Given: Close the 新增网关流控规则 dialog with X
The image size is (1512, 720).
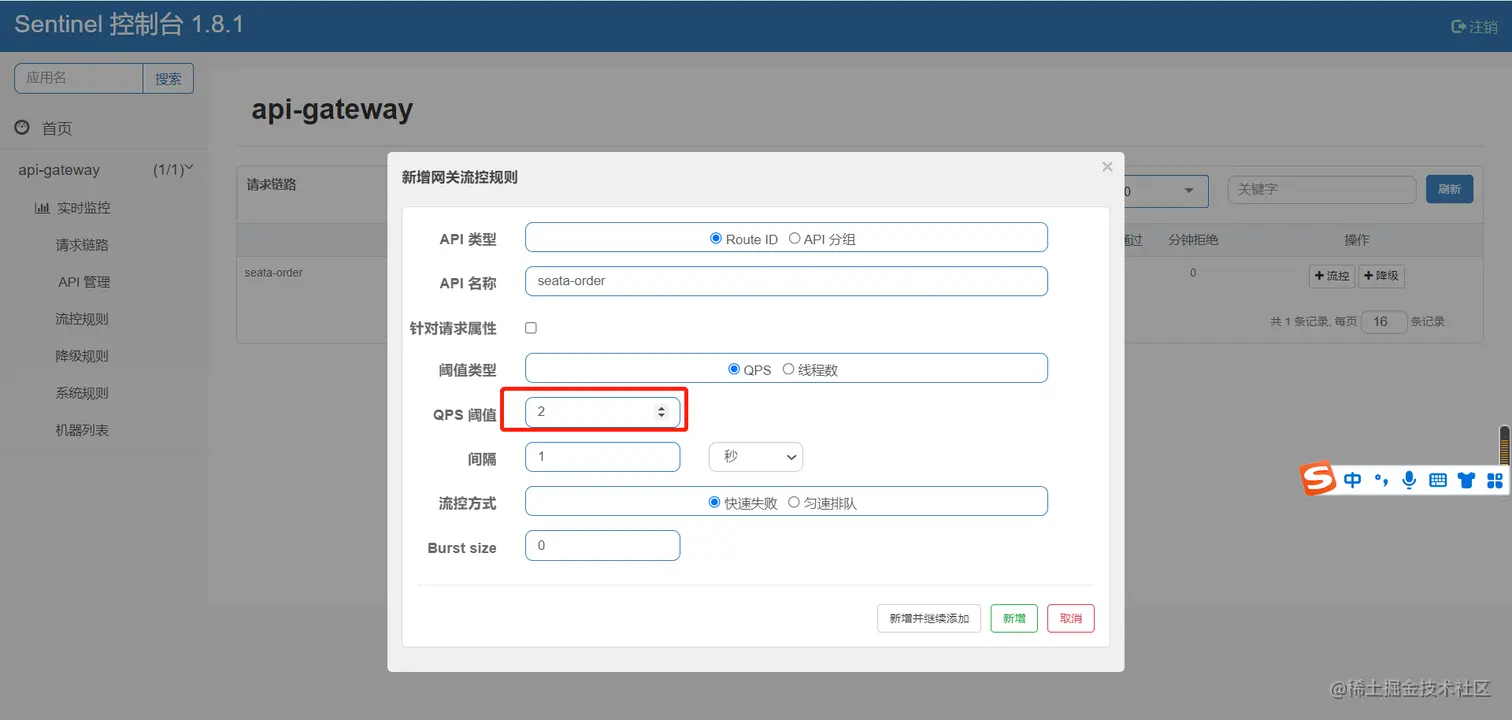Looking at the screenshot, I should 1107,167.
